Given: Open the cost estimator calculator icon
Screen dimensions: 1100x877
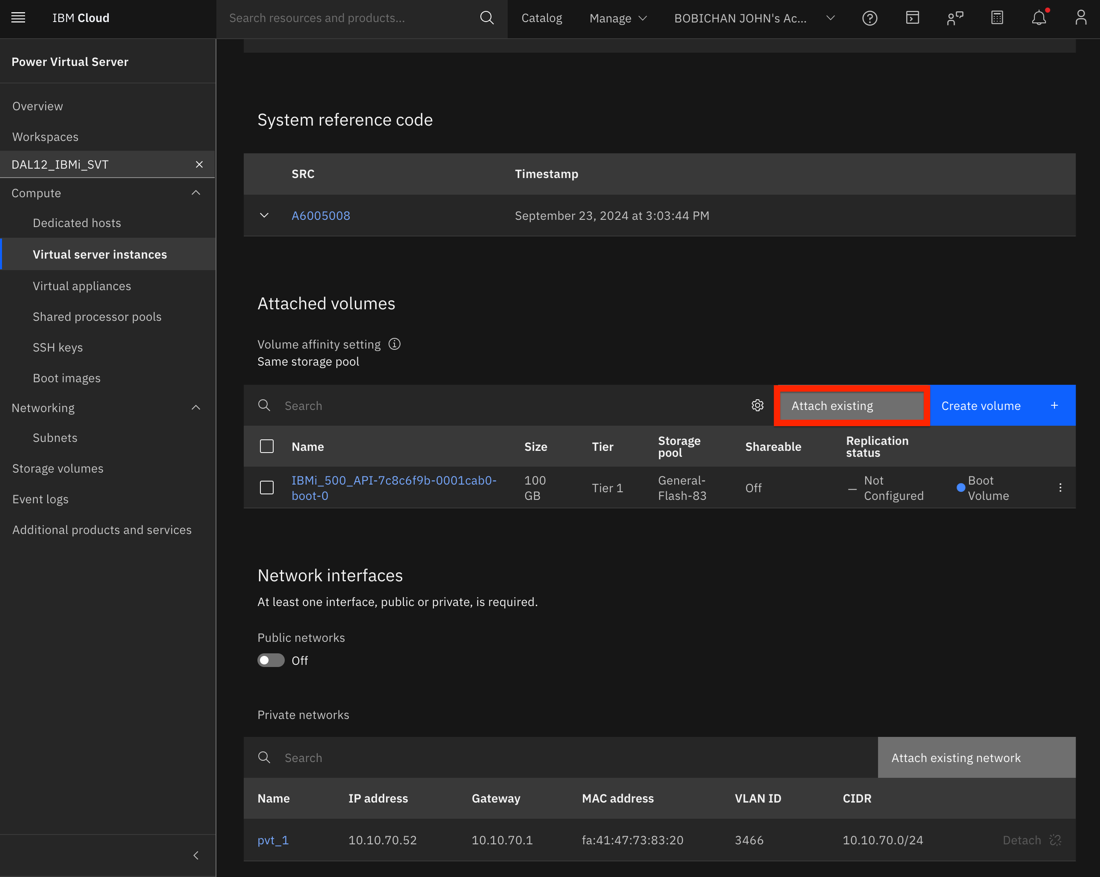Looking at the screenshot, I should pos(996,17).
